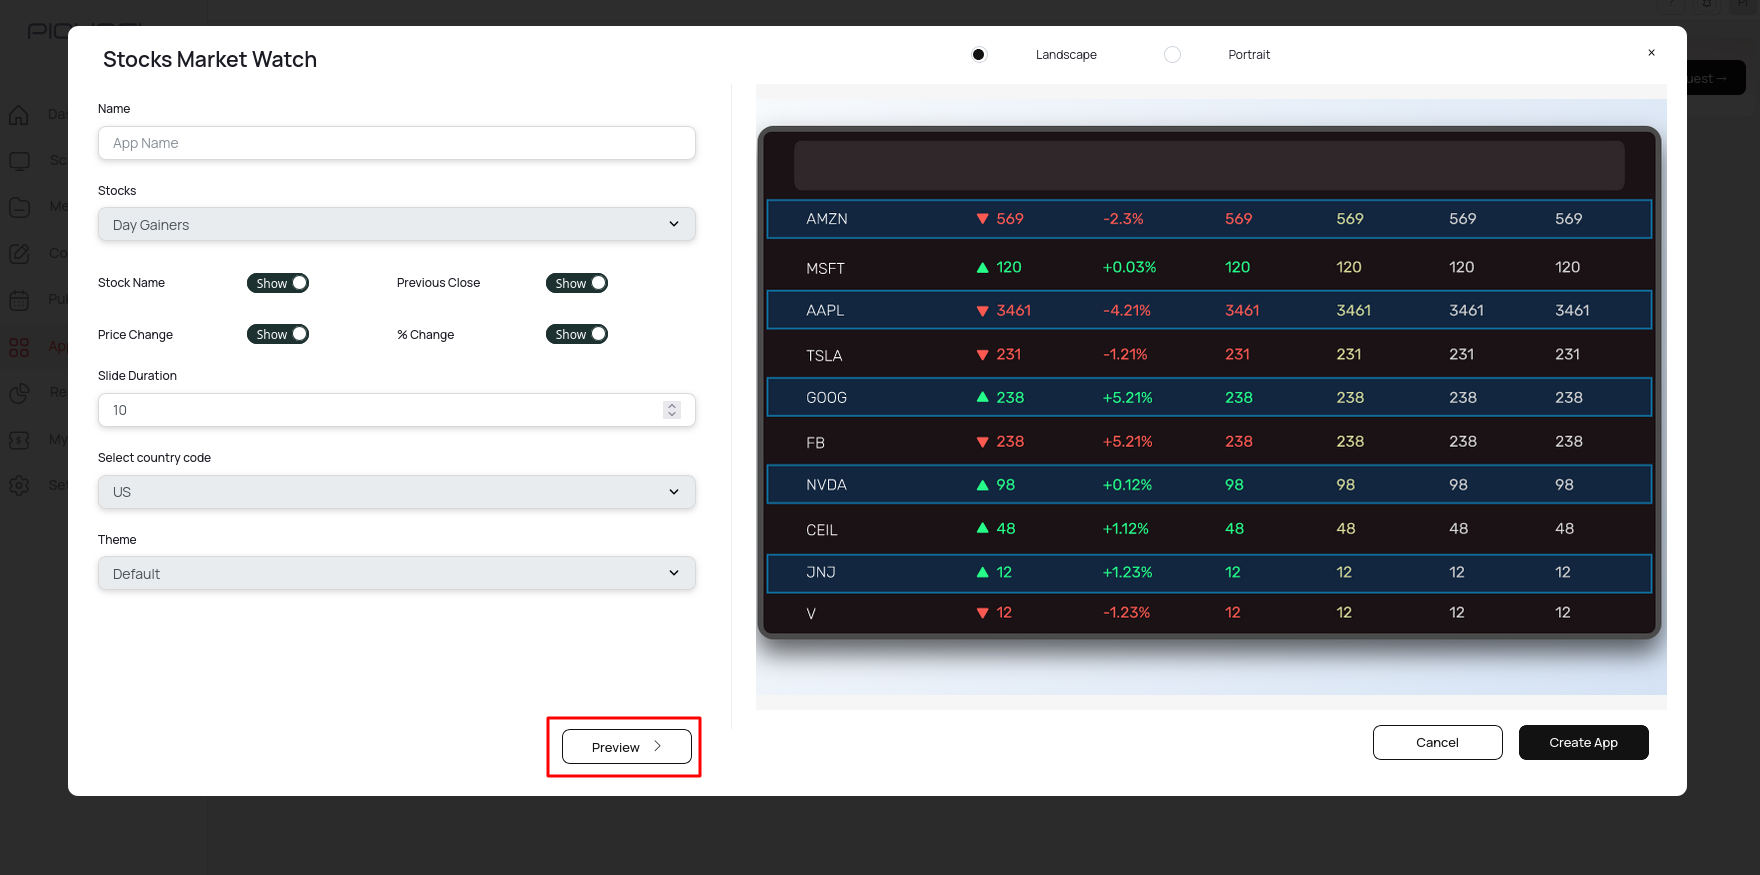Open the Theme Default dropdown
Screen dimensions: 1760x875
point(397,574)
